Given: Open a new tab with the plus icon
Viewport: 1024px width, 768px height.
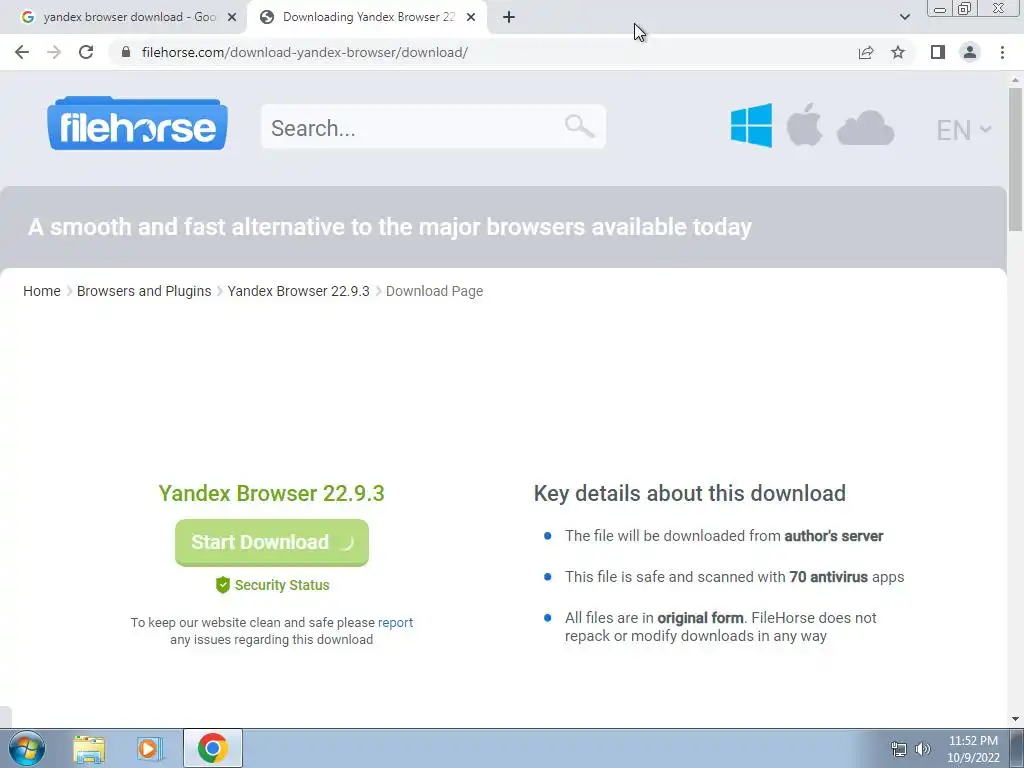Looking at the screenshot, I should tap(509, 17).
